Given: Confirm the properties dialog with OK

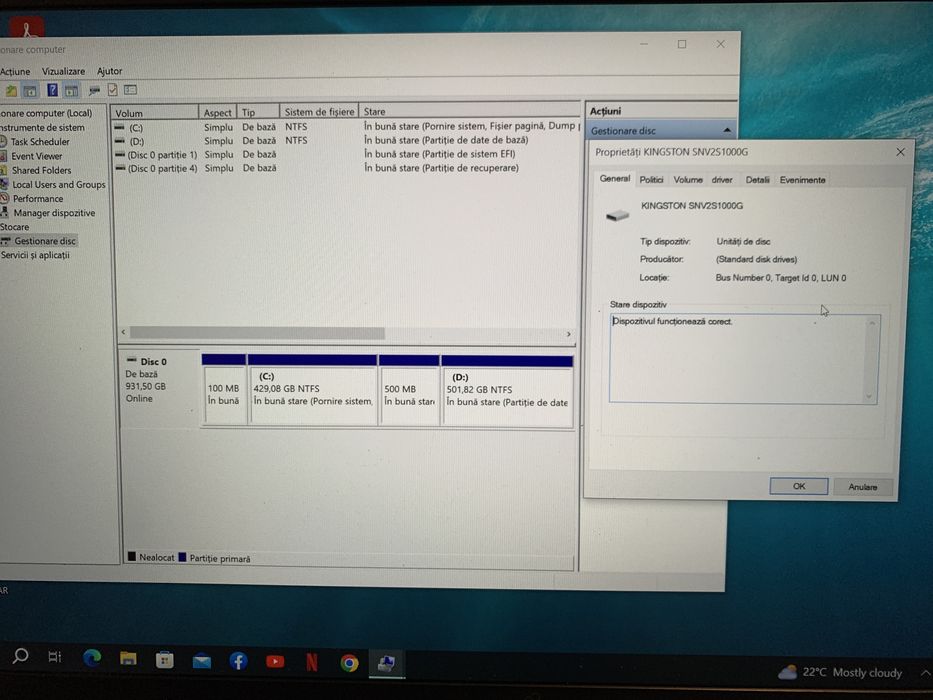Looking at the screenshot, I should 799,486.
